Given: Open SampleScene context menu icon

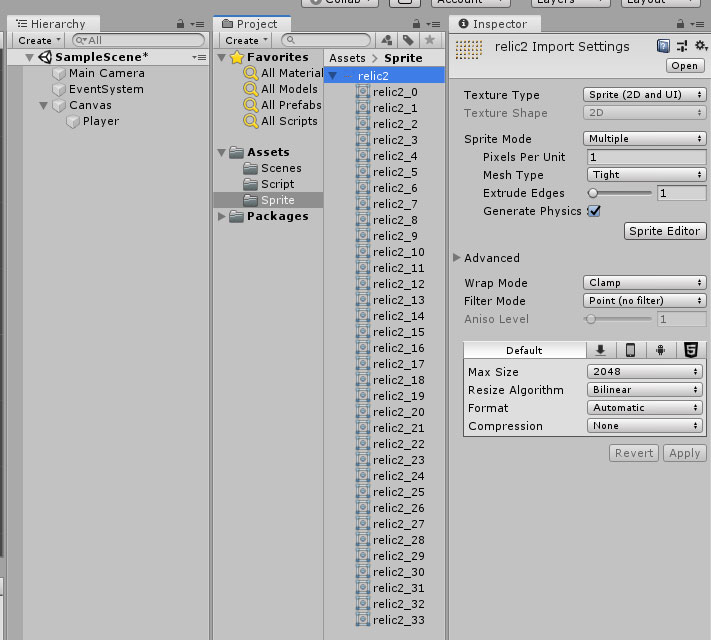Looking at the screenshot, I should [x=199, y=57].
